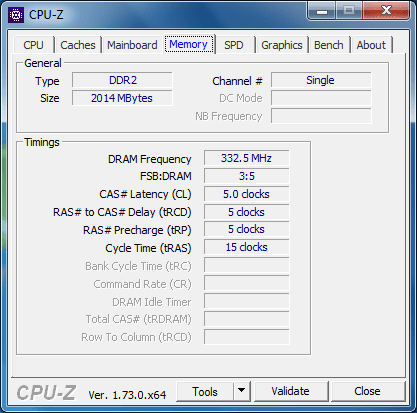Click the 15 clocks tRAS value
Screen dimensions: 417x413
coord(247,247)
